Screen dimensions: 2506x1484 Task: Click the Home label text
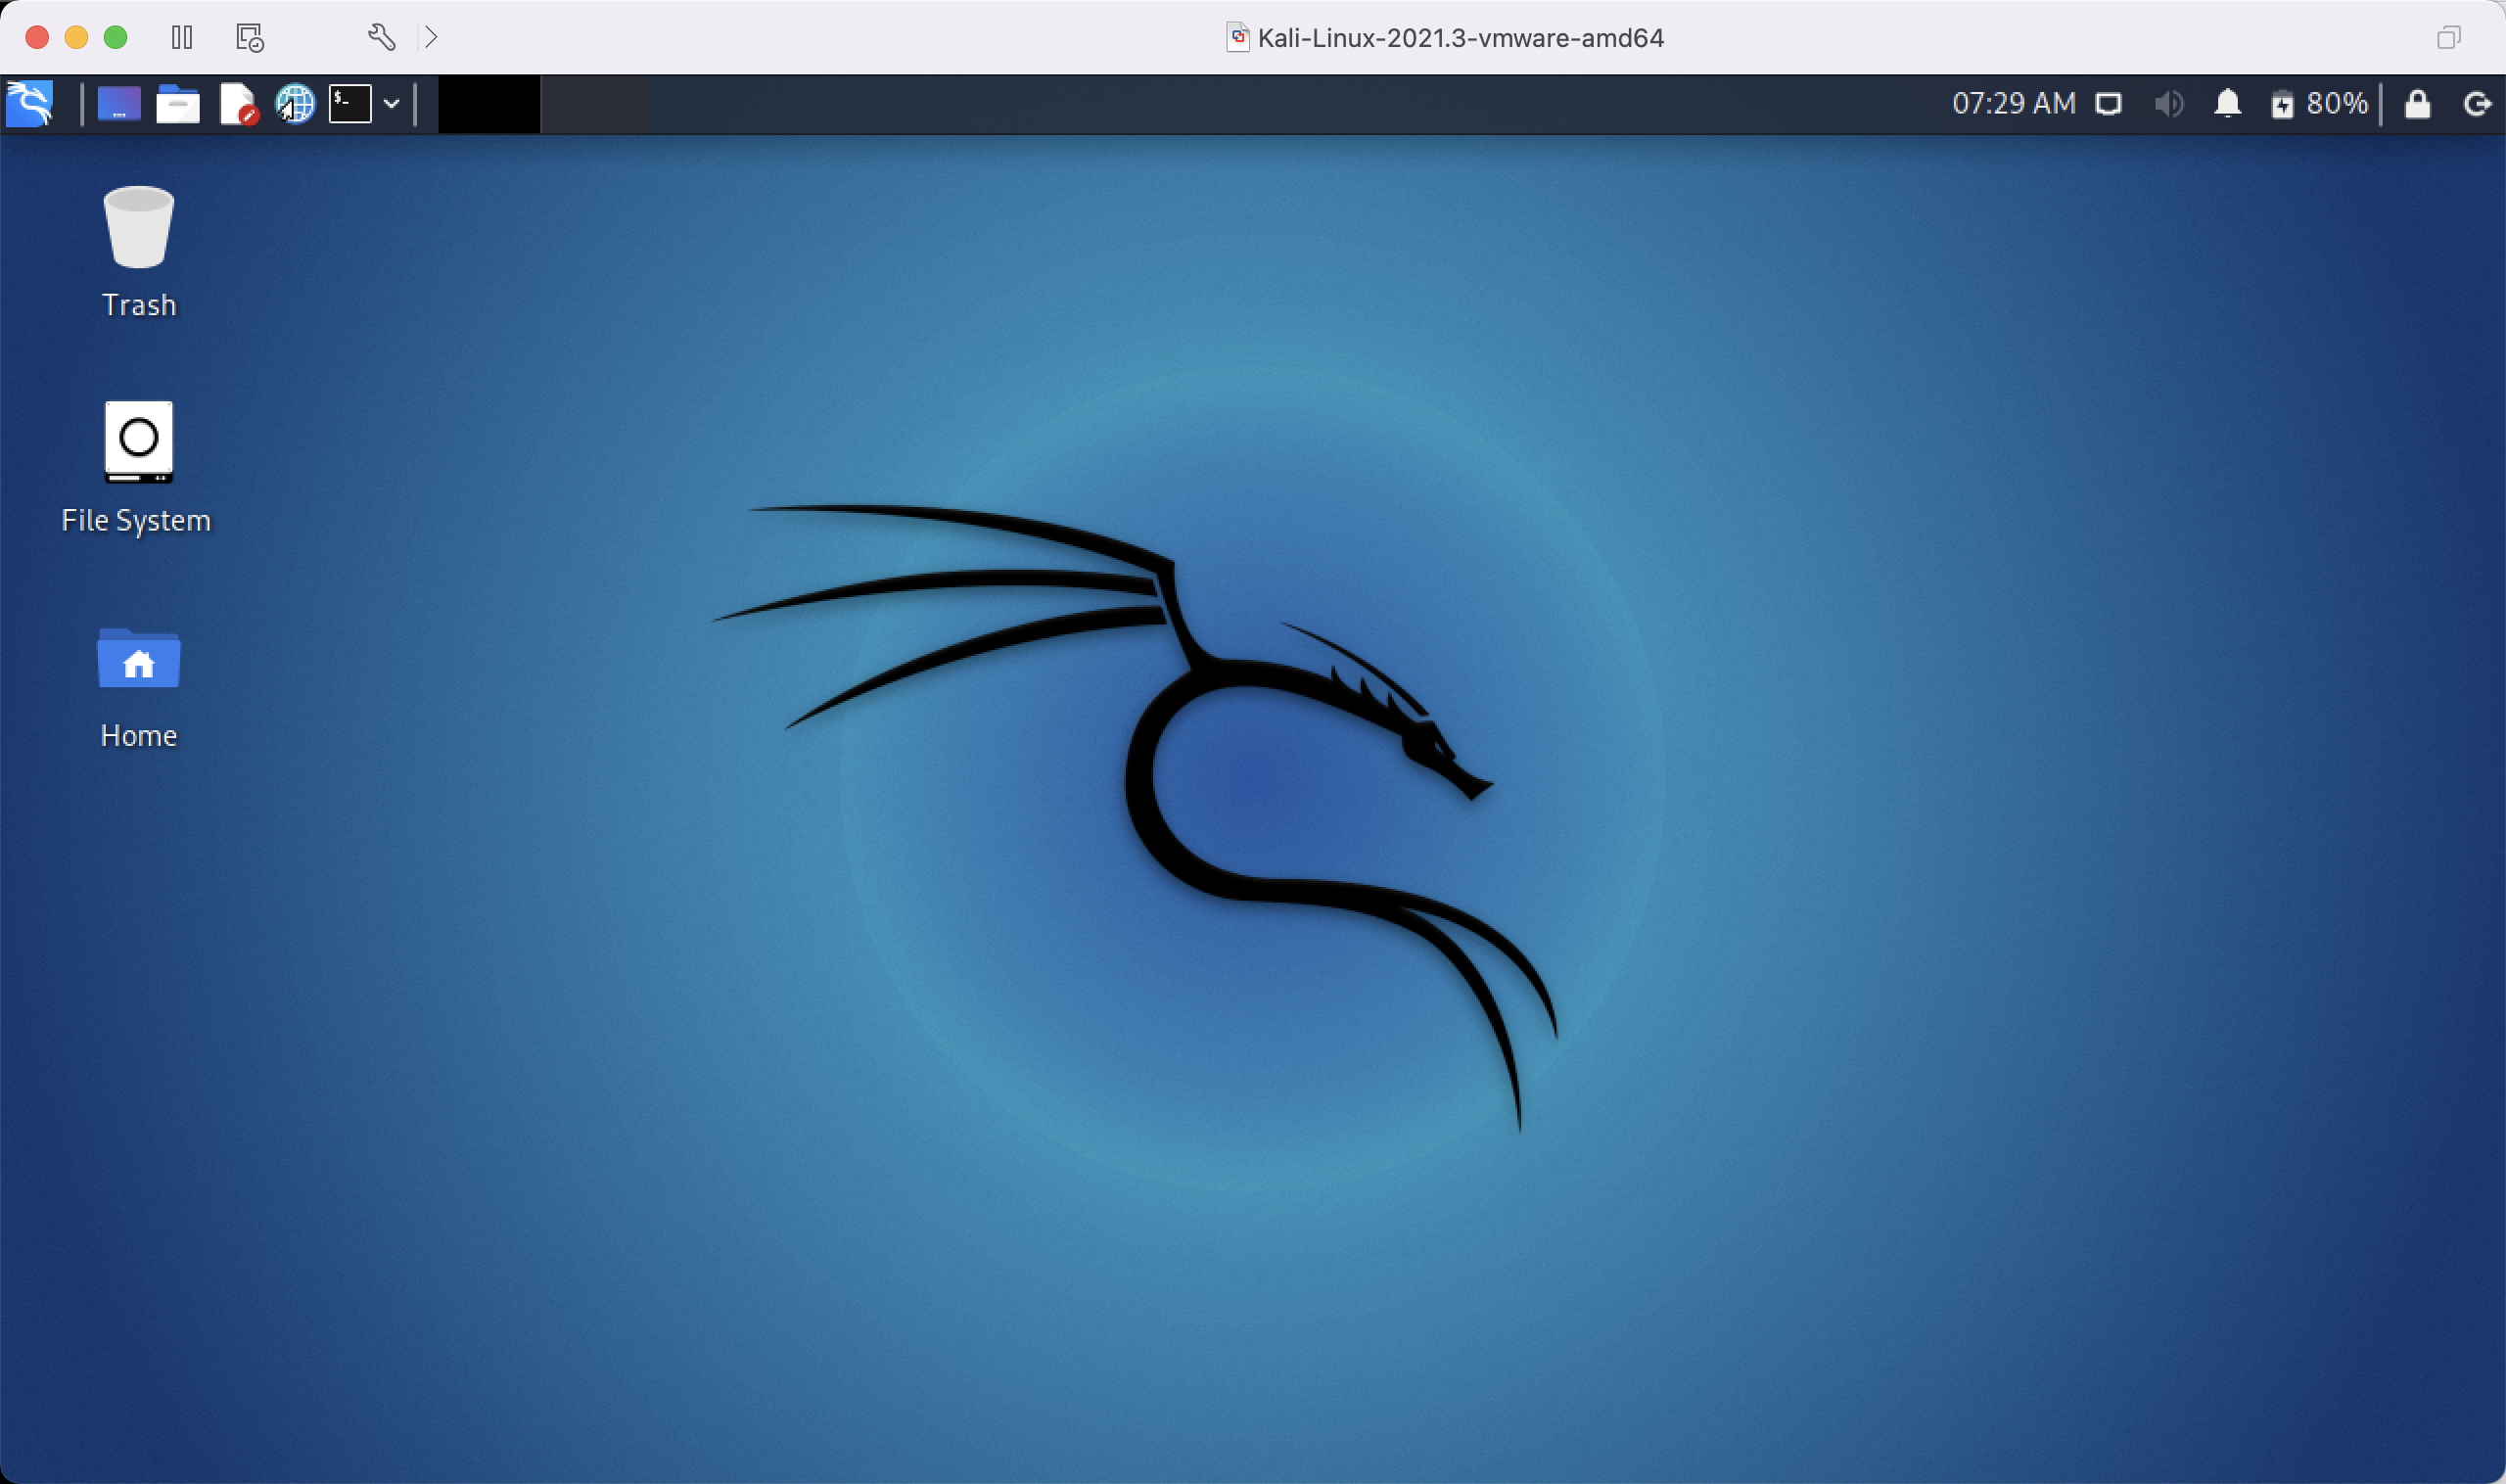point(139,736)
